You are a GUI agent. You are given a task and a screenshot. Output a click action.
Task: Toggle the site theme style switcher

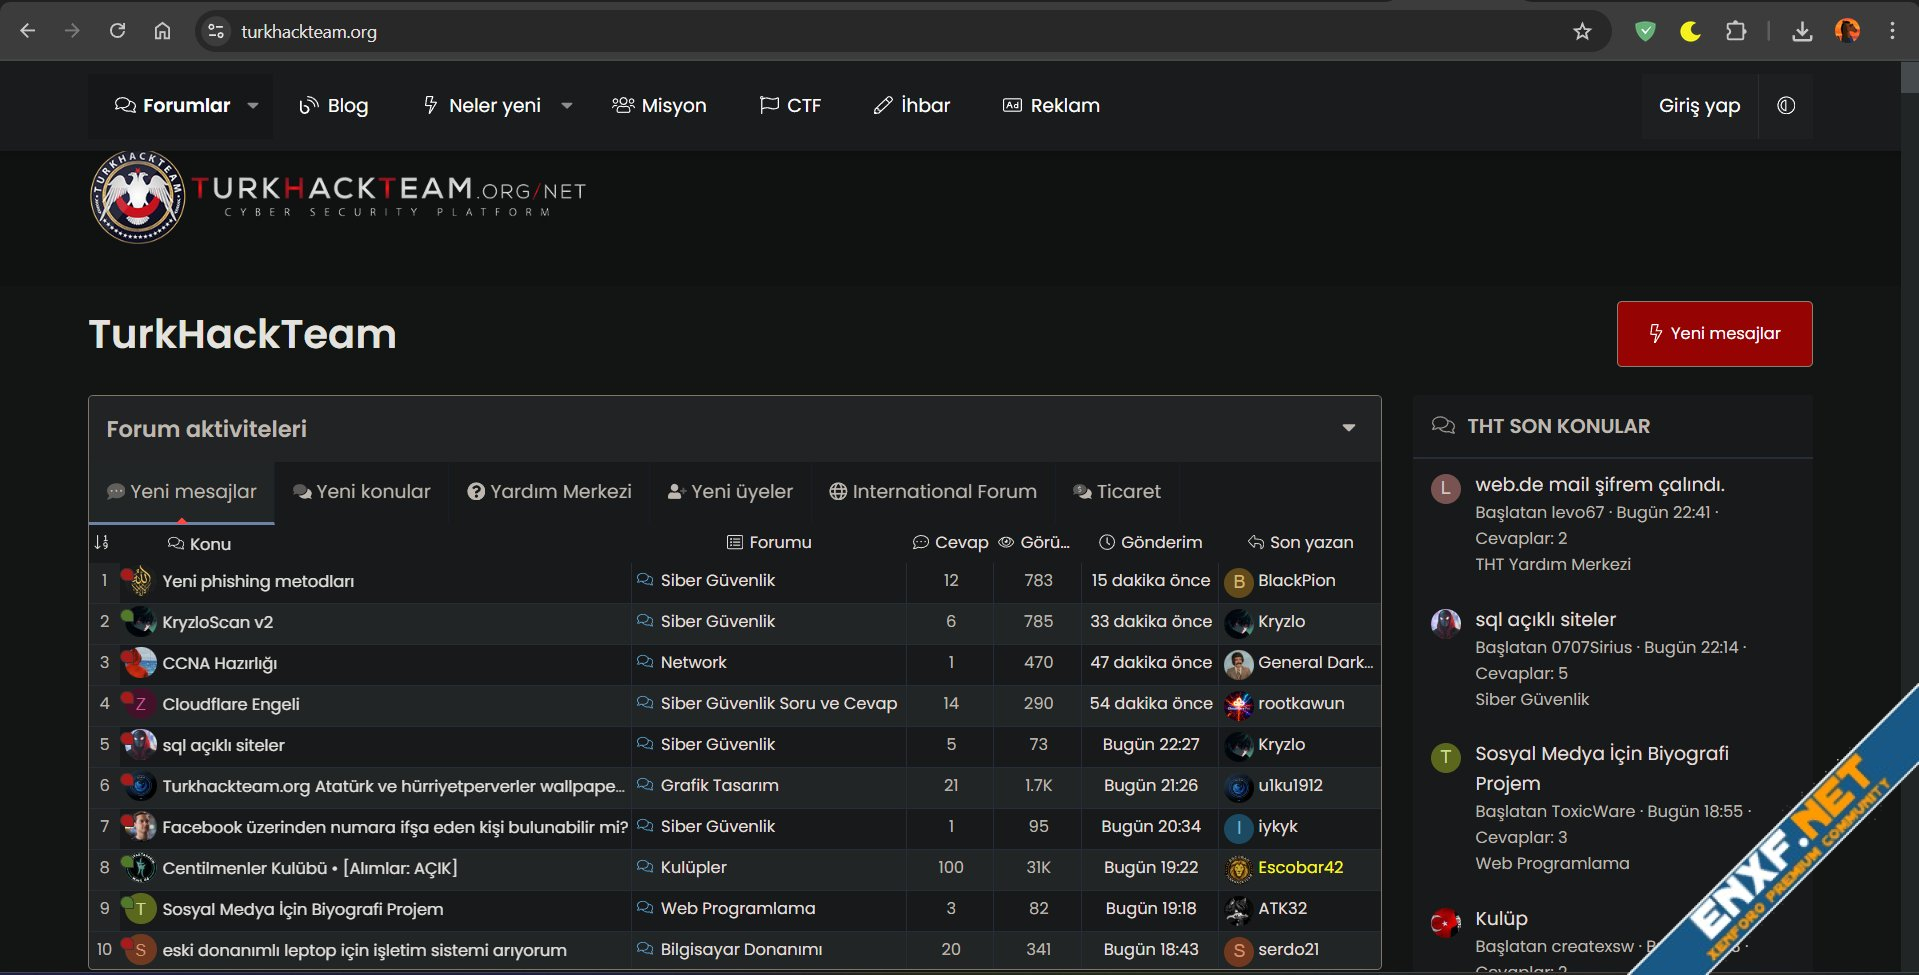[1786, 105]
